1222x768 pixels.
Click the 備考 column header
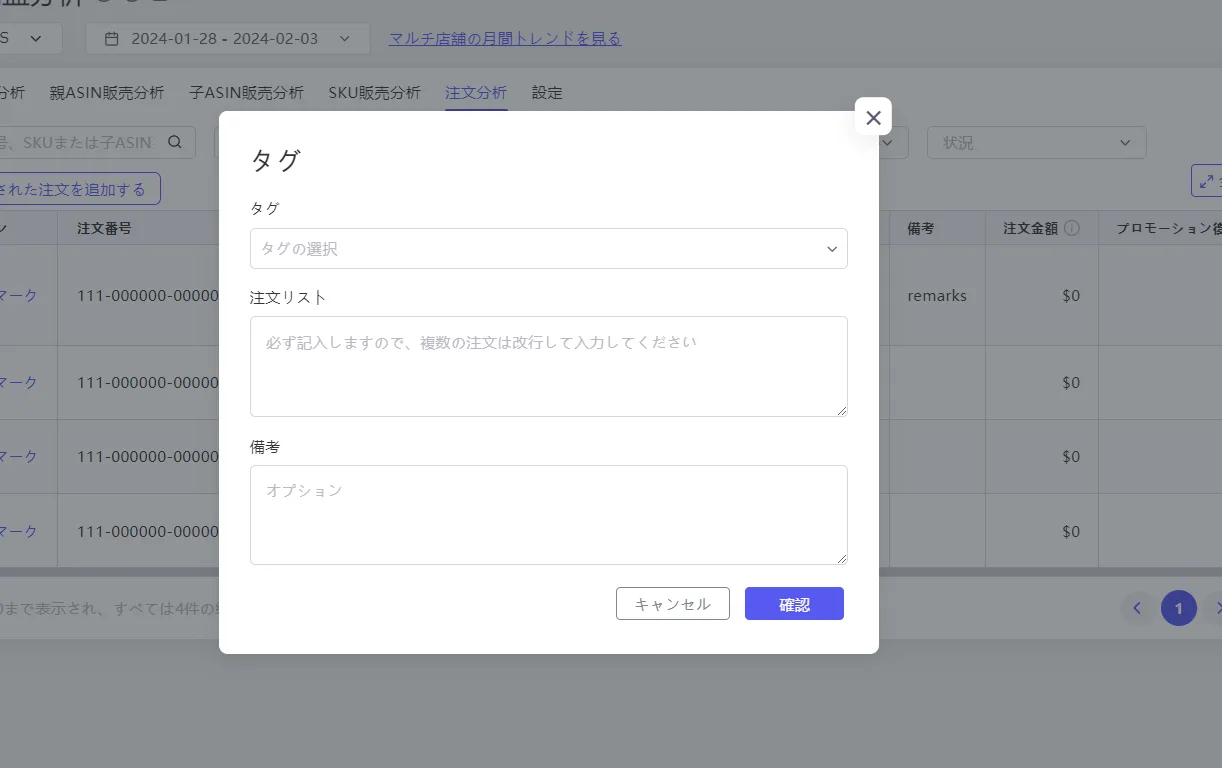pos(921,228)
